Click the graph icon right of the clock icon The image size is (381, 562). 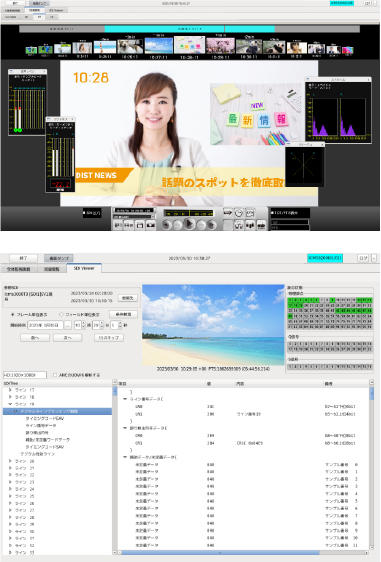[250, 213]
